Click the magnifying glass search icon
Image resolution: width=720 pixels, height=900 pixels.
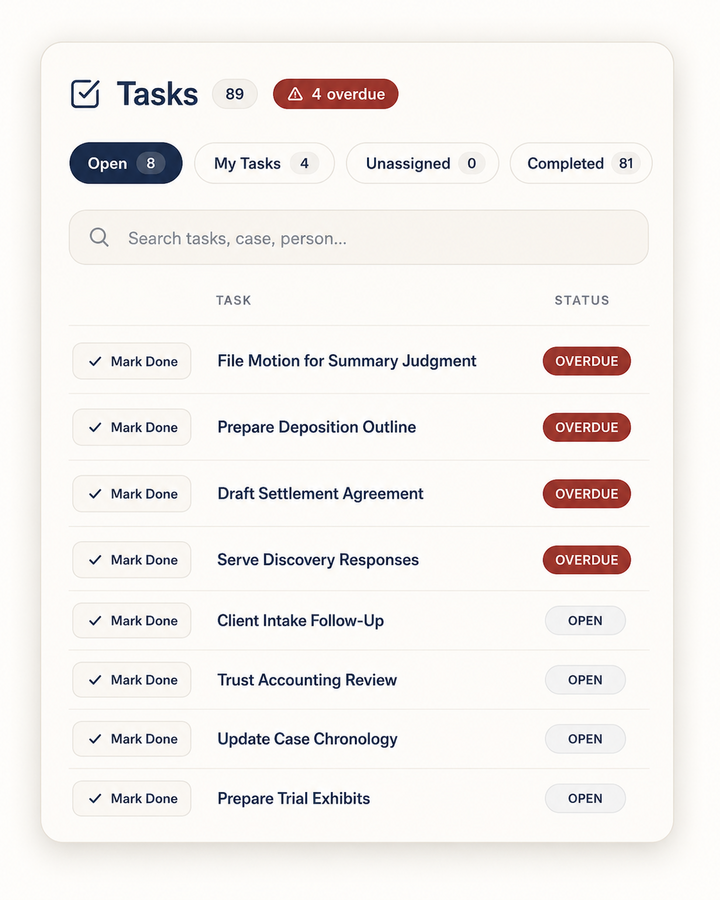99,237
